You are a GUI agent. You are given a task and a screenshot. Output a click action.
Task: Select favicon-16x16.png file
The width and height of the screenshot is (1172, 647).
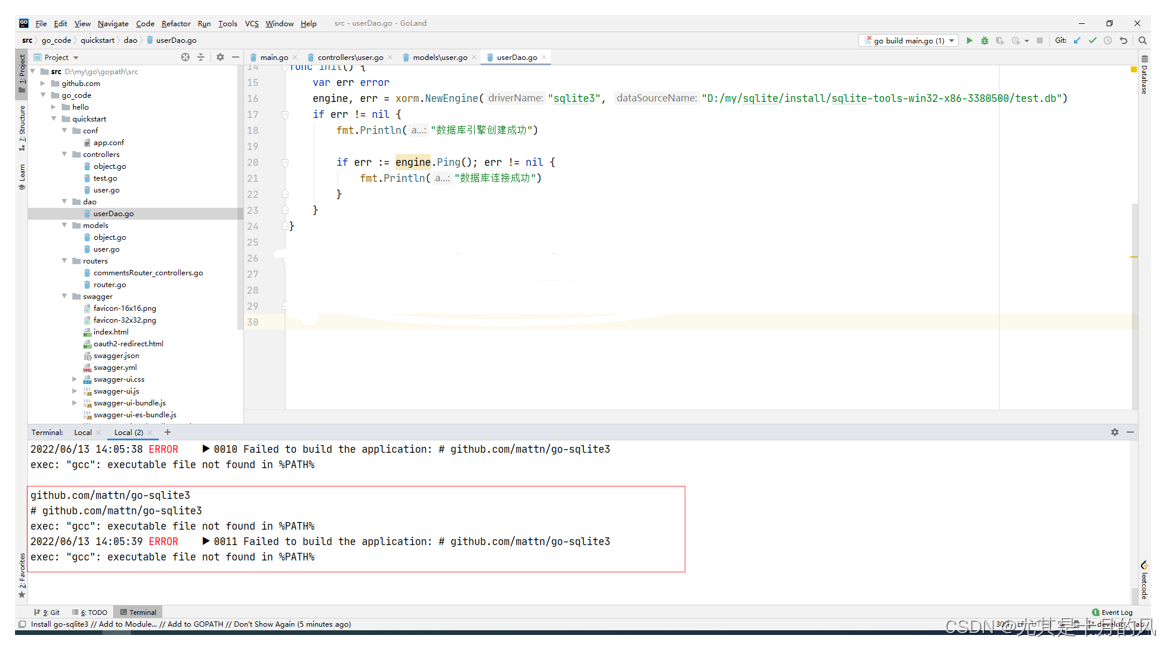(124, 308)
